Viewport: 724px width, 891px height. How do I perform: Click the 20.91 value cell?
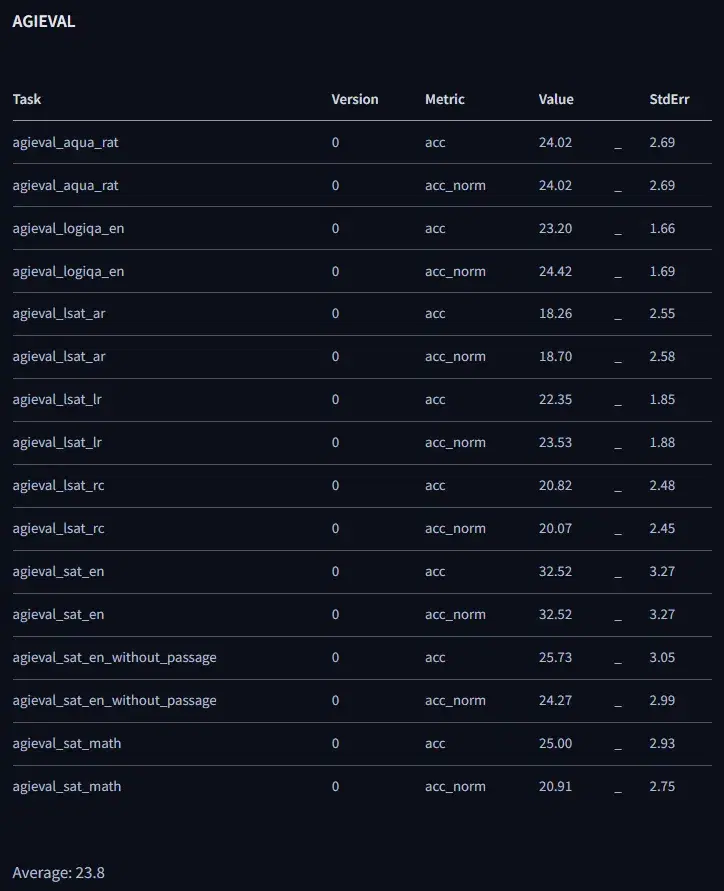pyautogui.click(x=555, y=786)
